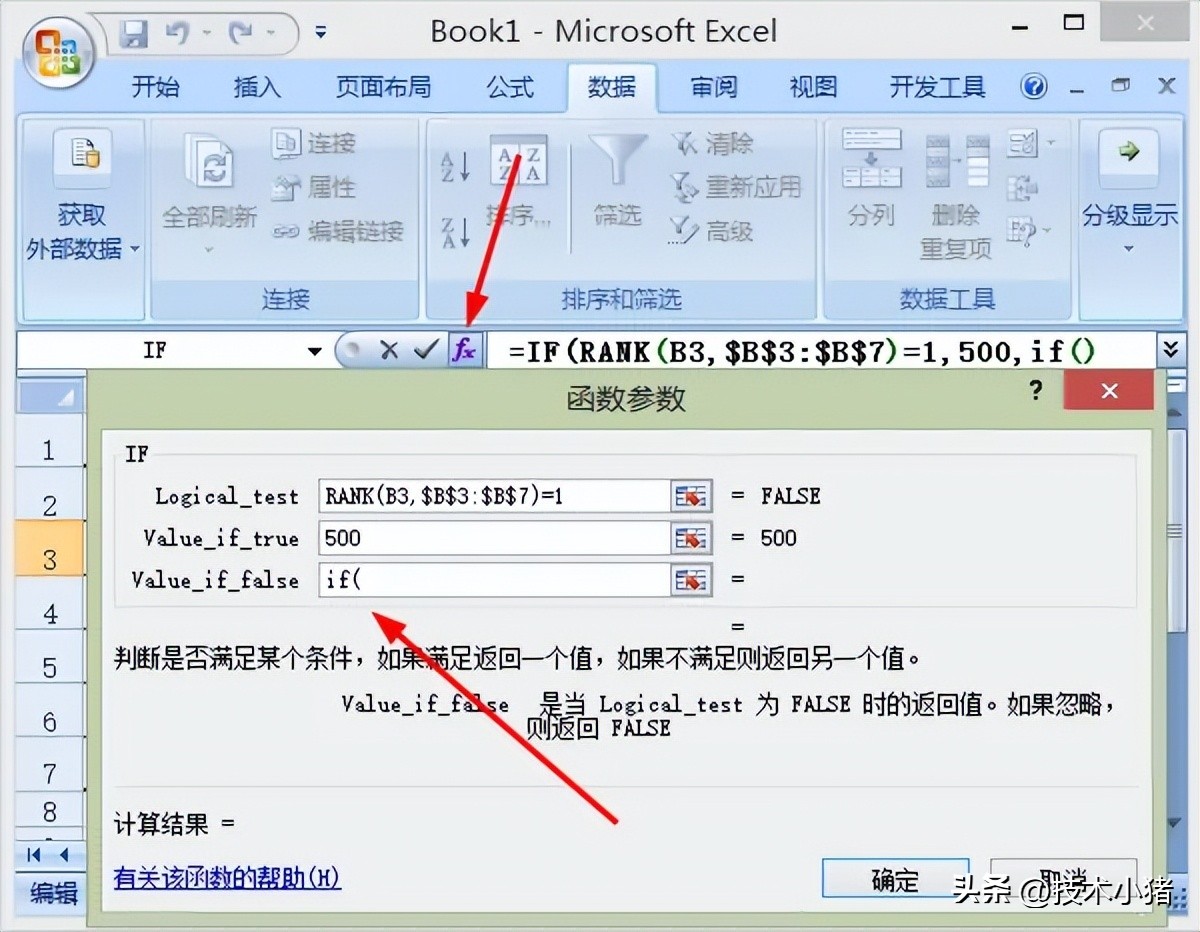Minimize the ribbon window button
The image size is (1200, 932).
point(1077,89)
